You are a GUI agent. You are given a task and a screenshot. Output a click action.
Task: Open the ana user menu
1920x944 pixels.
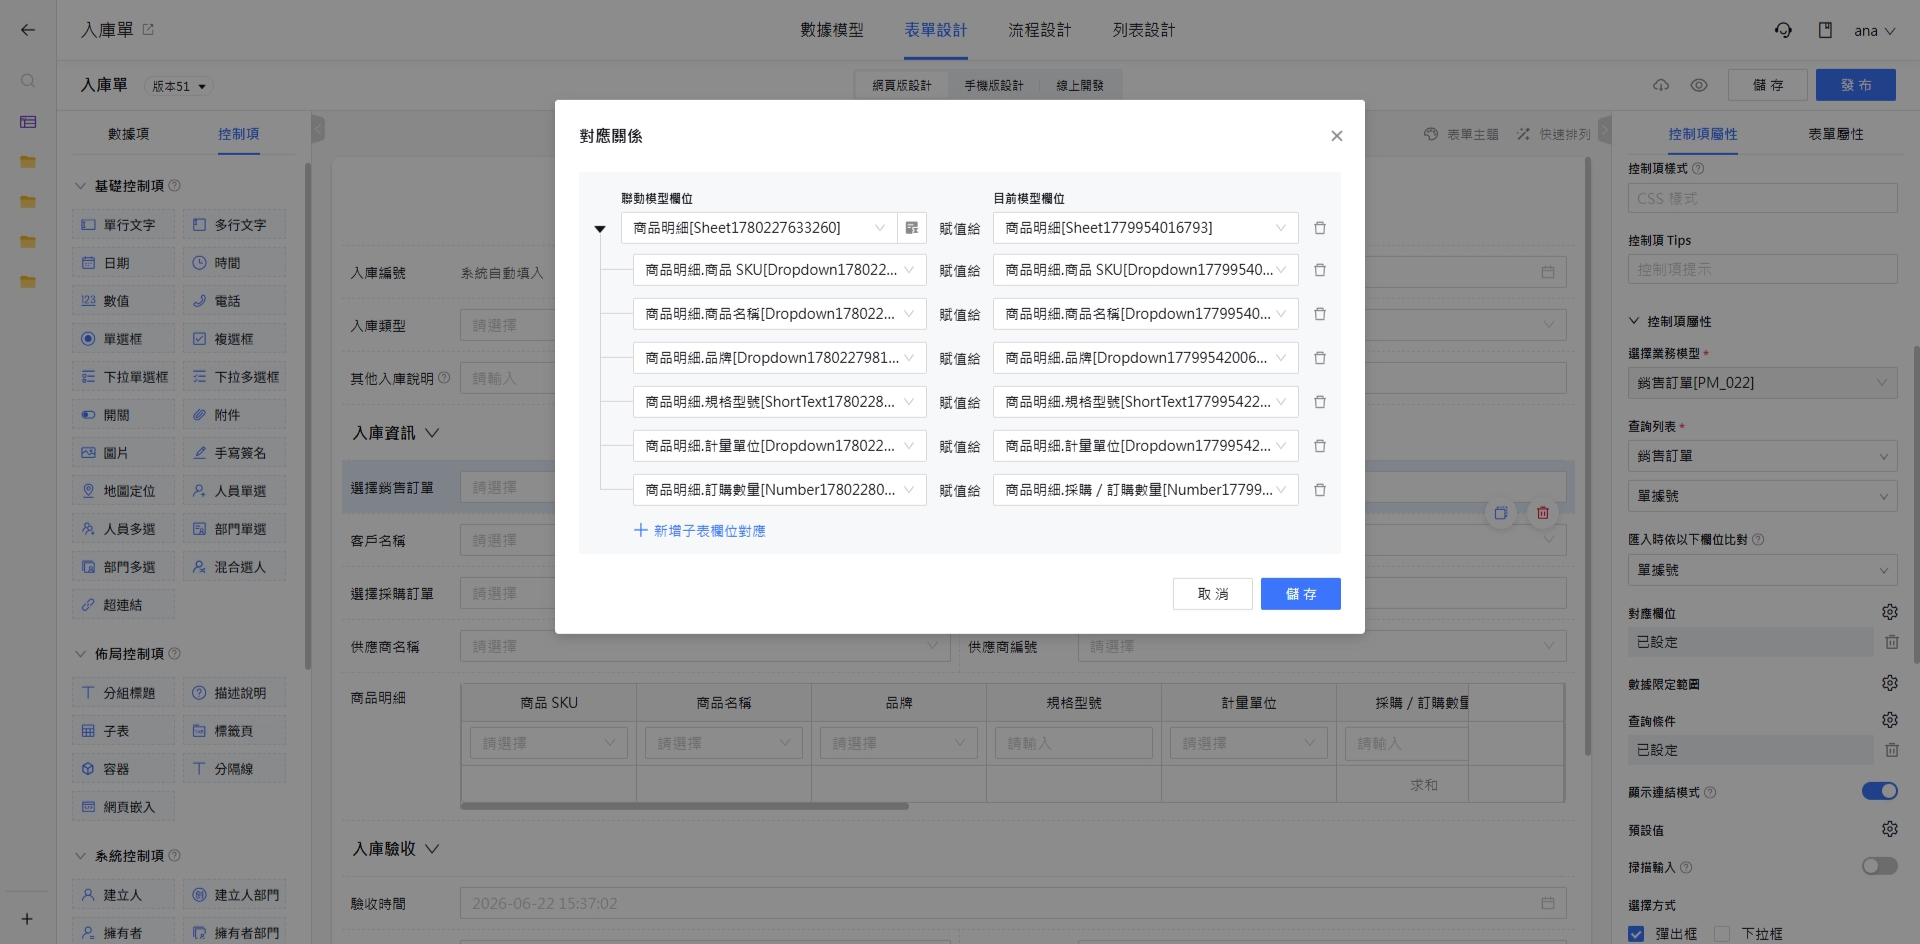[1874, 31]
